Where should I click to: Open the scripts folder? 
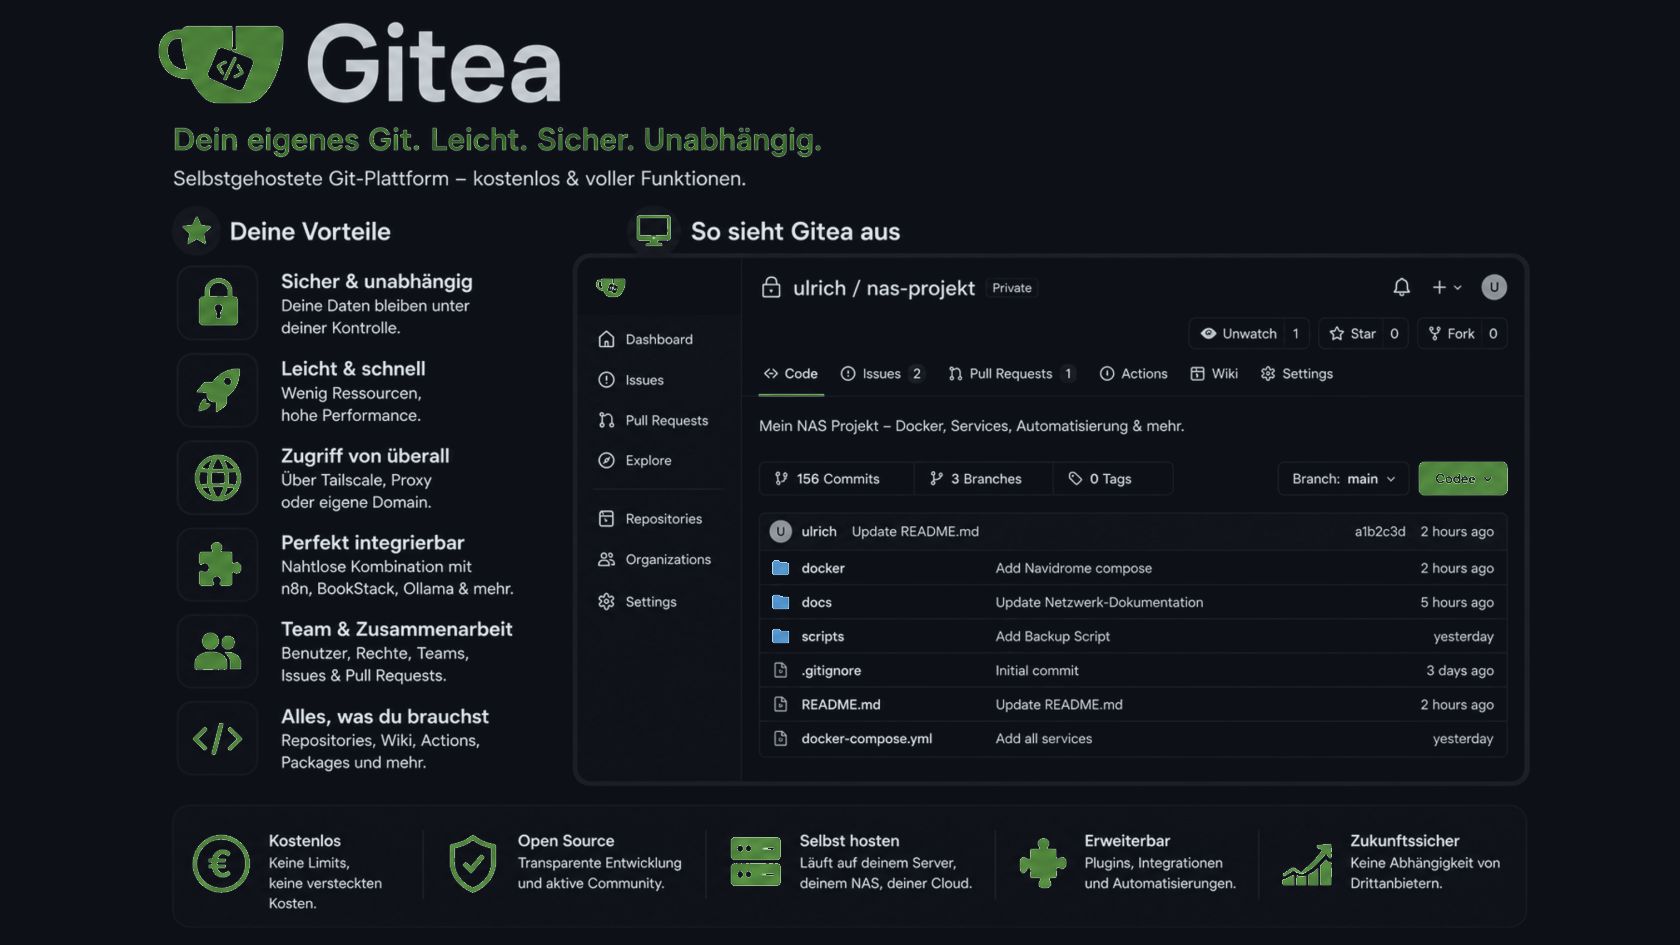(822, 636)
